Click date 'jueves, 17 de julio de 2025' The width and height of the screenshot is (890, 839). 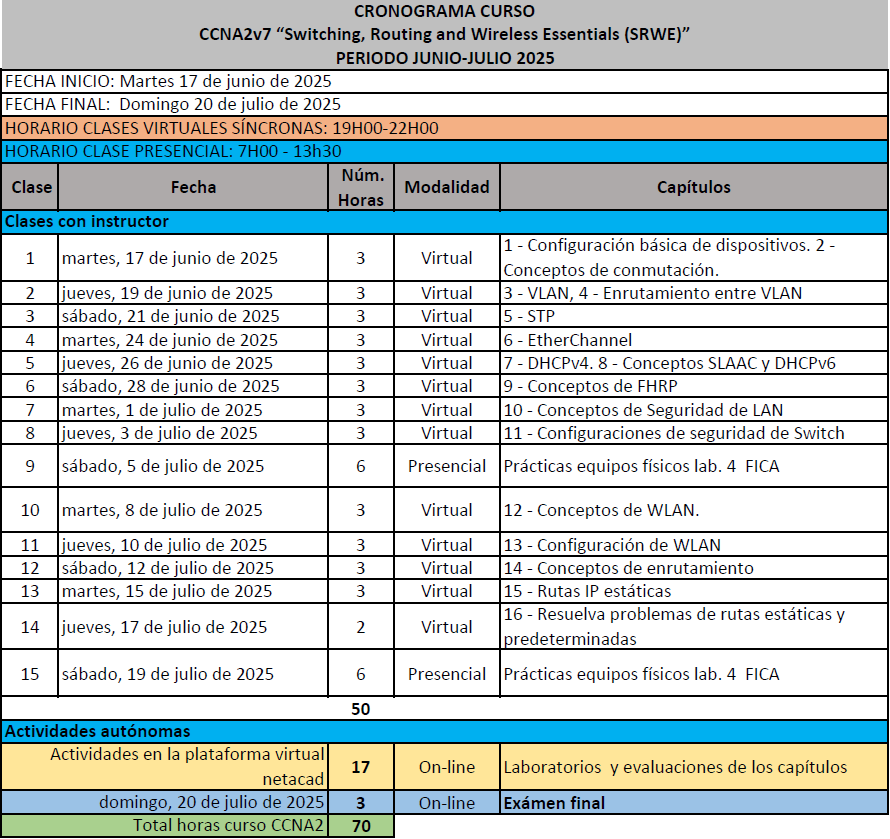[165, 627]
